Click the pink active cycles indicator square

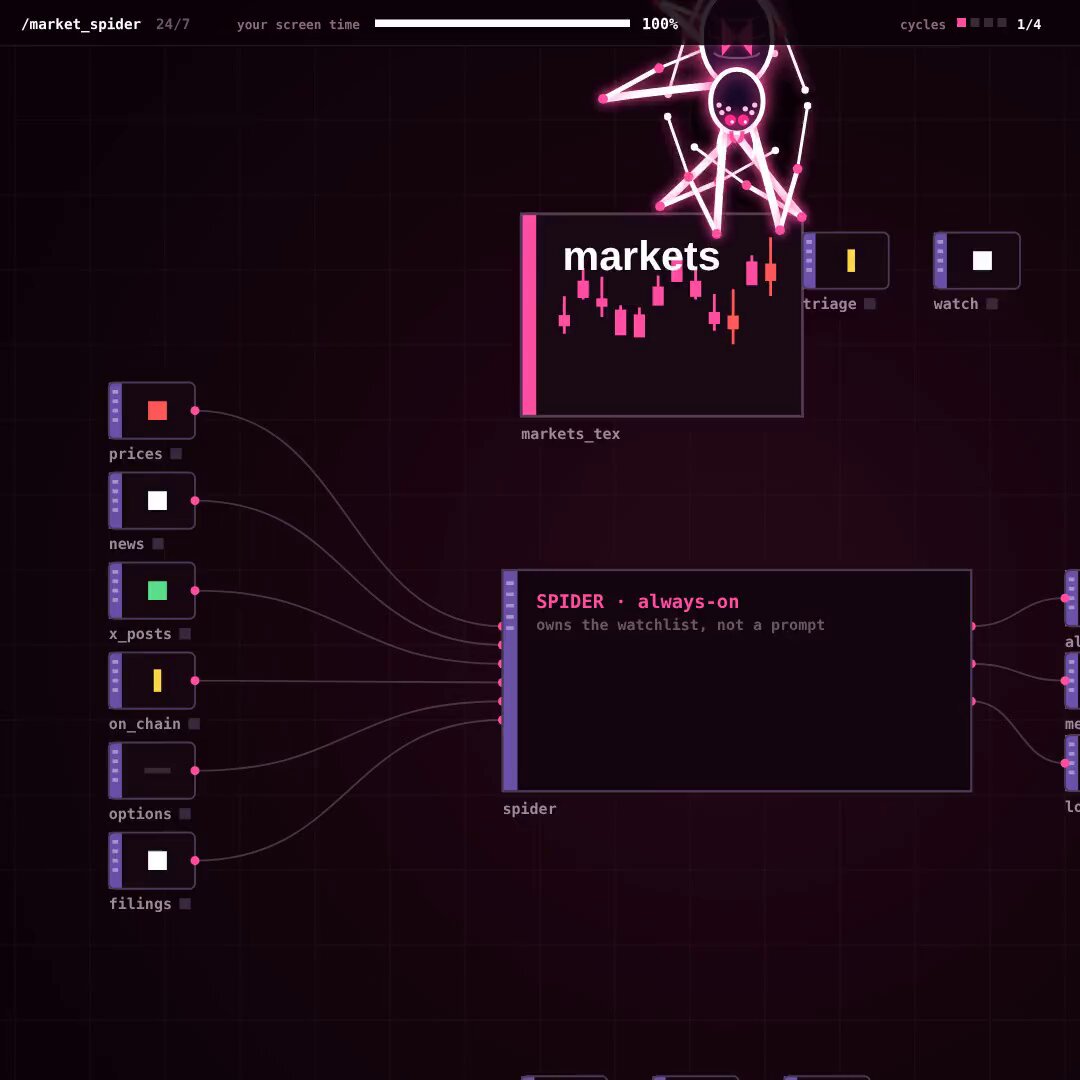(962, 23)
